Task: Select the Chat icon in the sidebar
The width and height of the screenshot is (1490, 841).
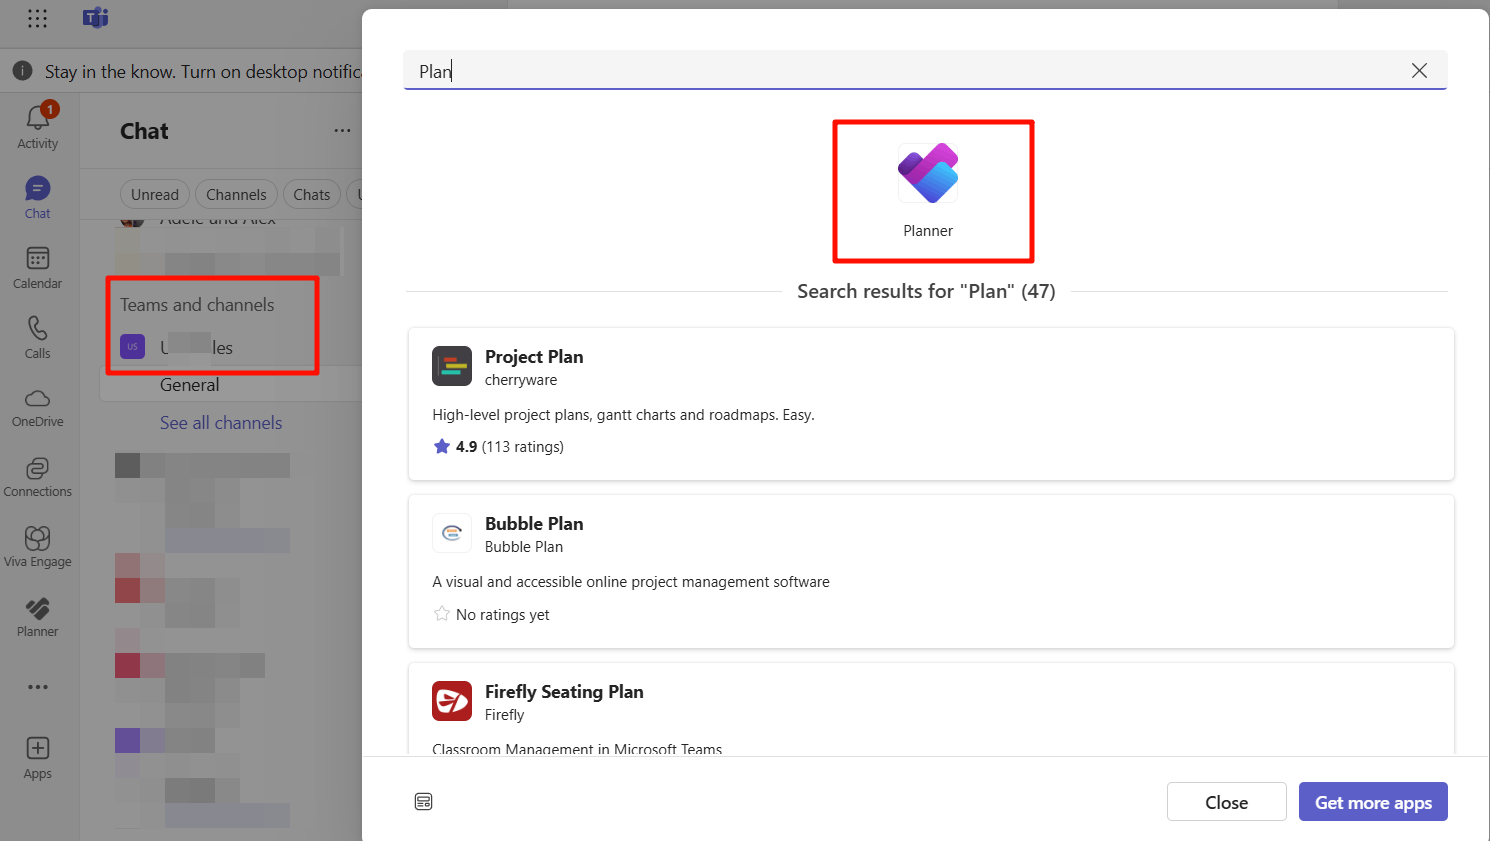Action: (38, 197)
